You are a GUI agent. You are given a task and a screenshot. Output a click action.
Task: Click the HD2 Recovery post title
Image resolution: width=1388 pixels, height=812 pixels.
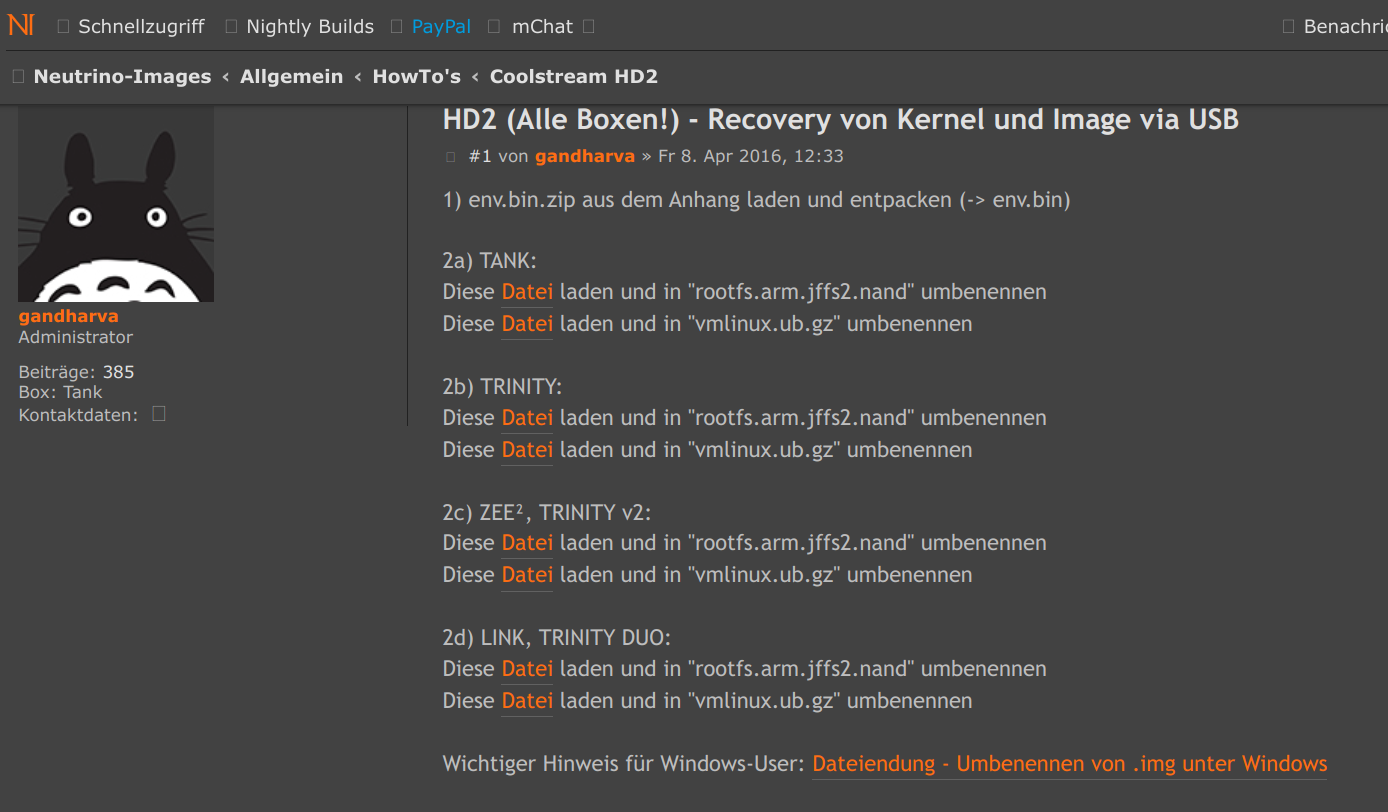[840, 120]
